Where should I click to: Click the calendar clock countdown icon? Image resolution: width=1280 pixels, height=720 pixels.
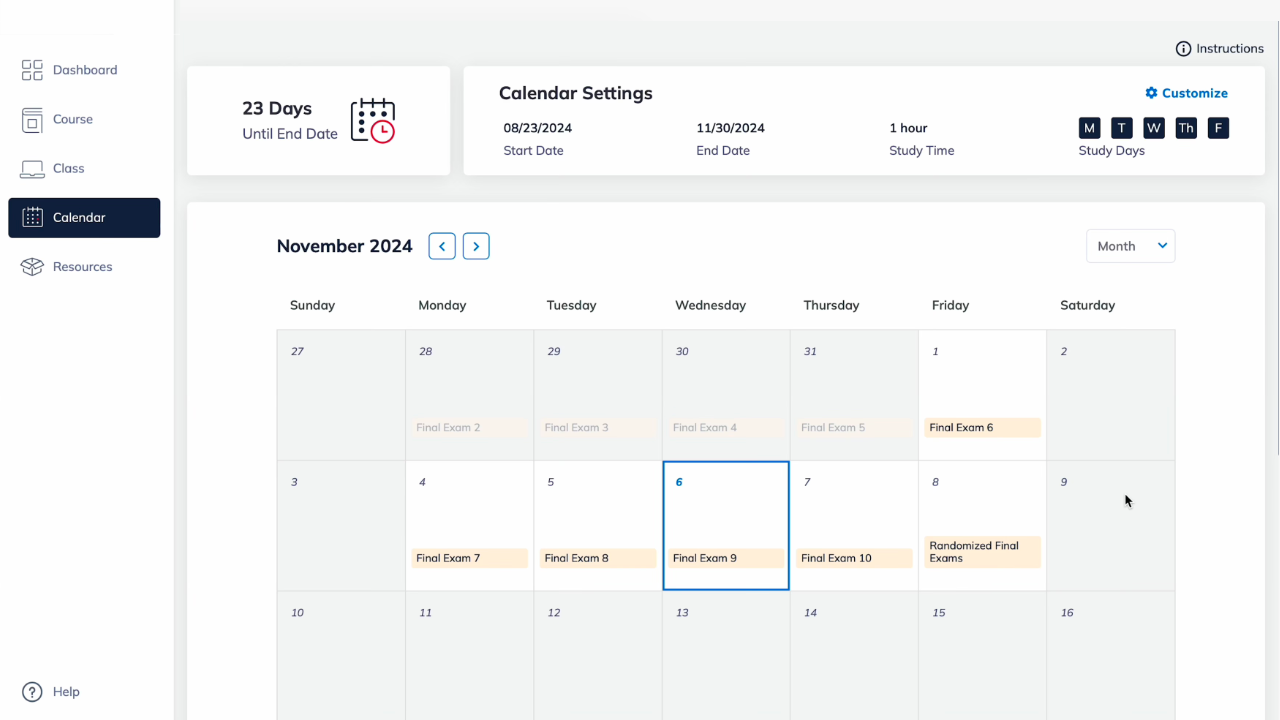pos(373,120)
